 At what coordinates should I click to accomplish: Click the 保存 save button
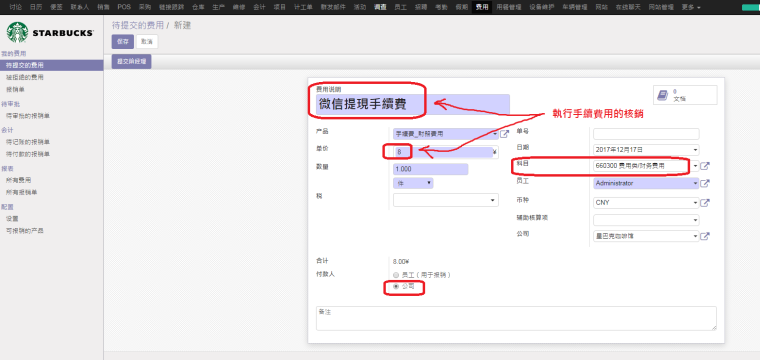[x=123, y=42]
